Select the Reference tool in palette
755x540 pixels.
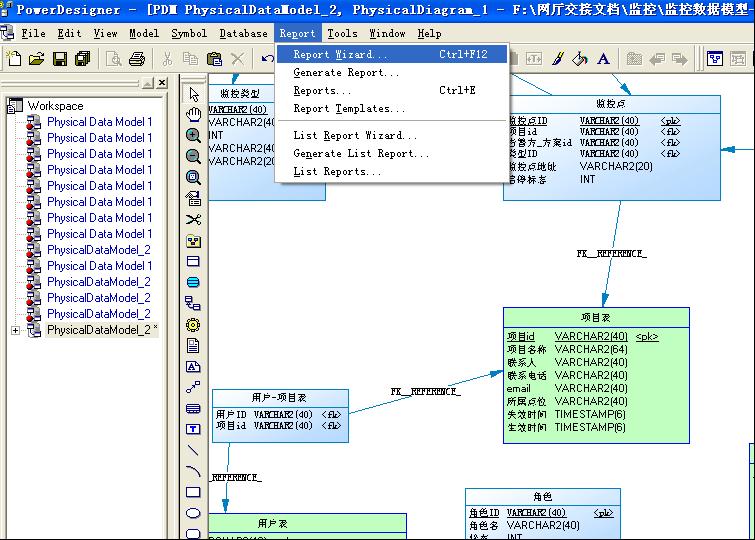click(x=194, y=303)
